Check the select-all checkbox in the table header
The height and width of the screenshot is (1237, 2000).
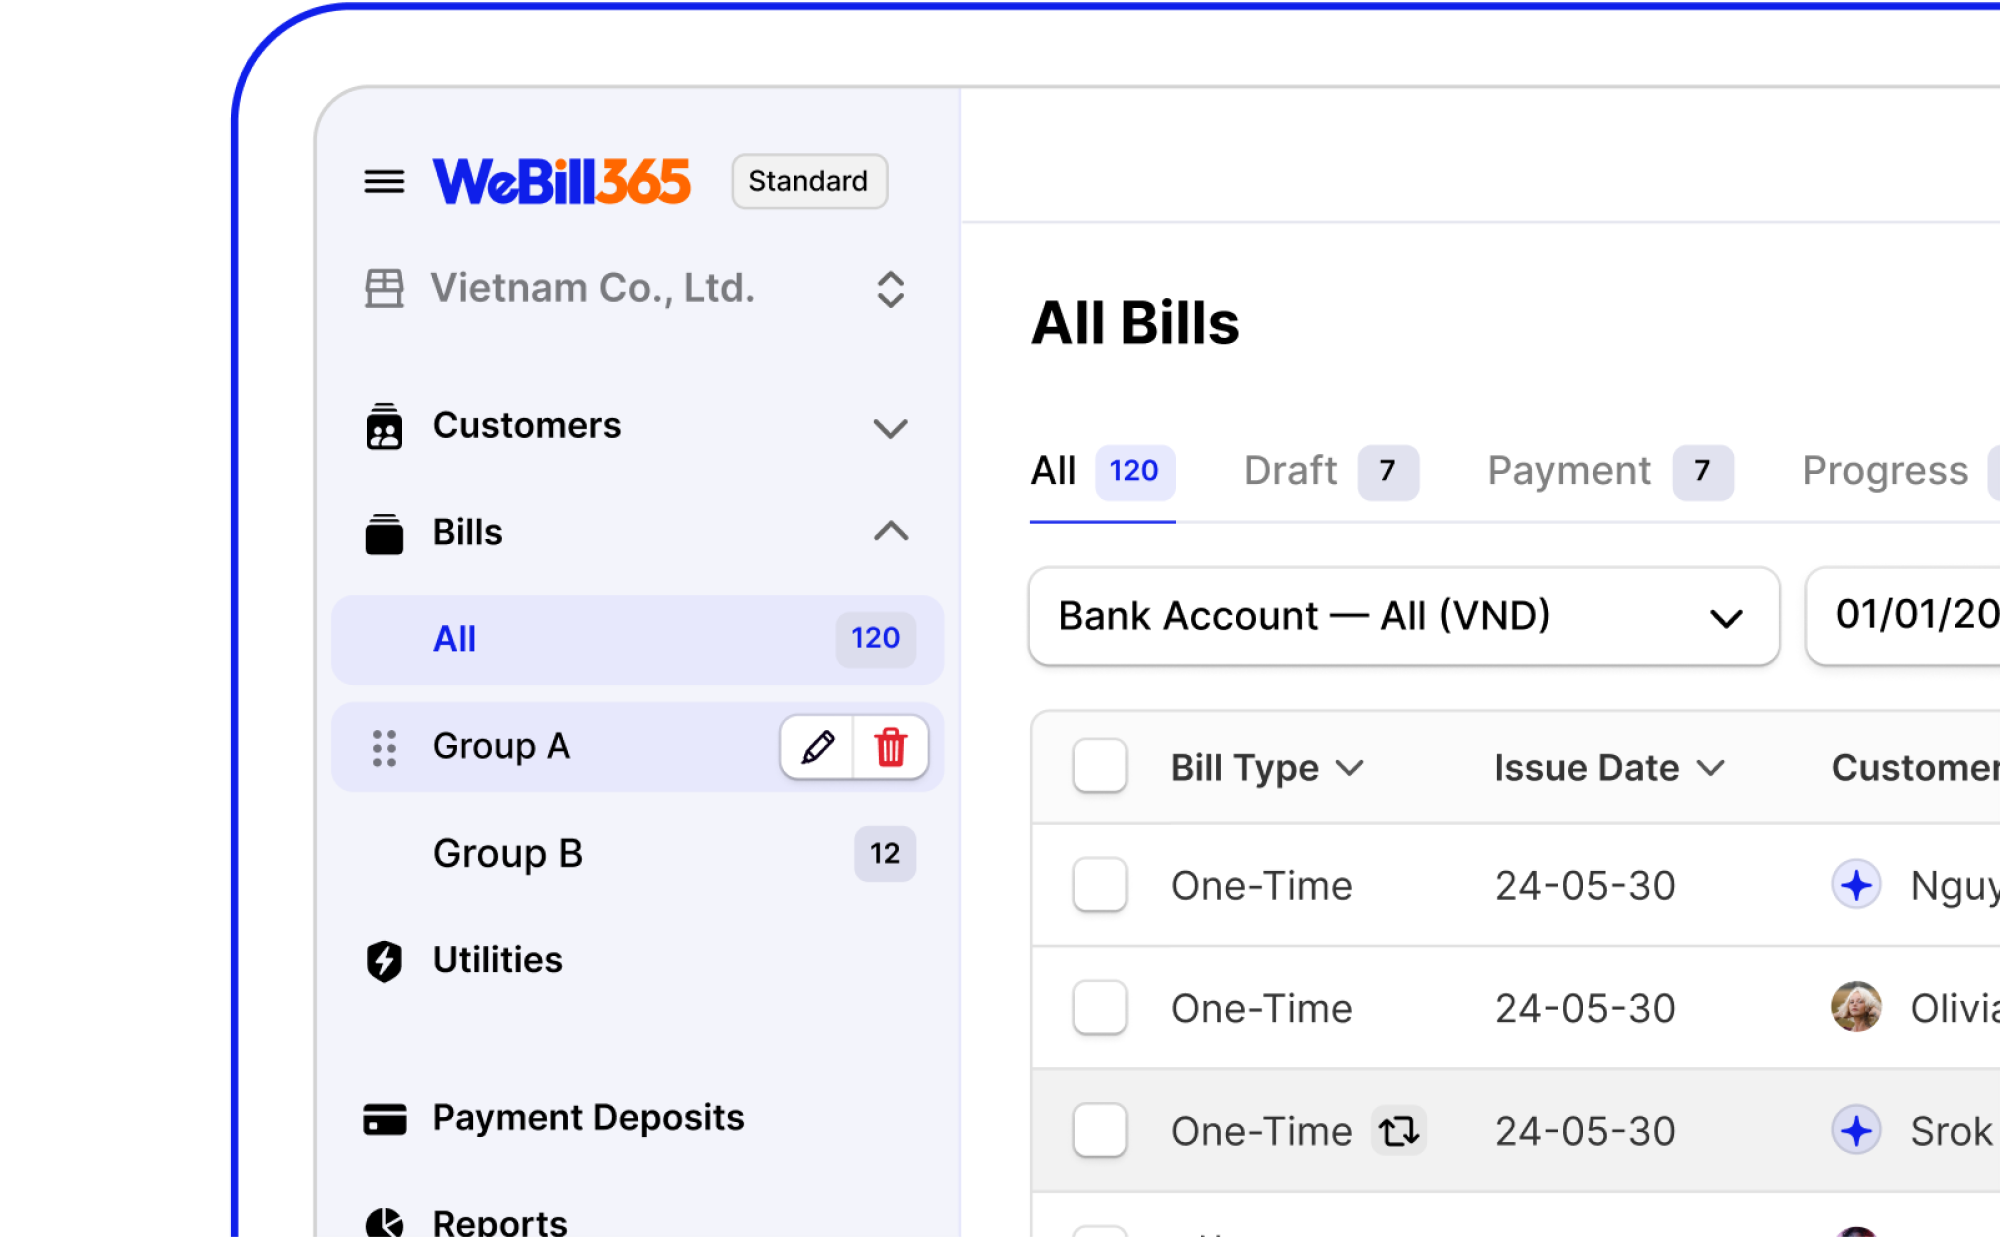[1098, 766]
